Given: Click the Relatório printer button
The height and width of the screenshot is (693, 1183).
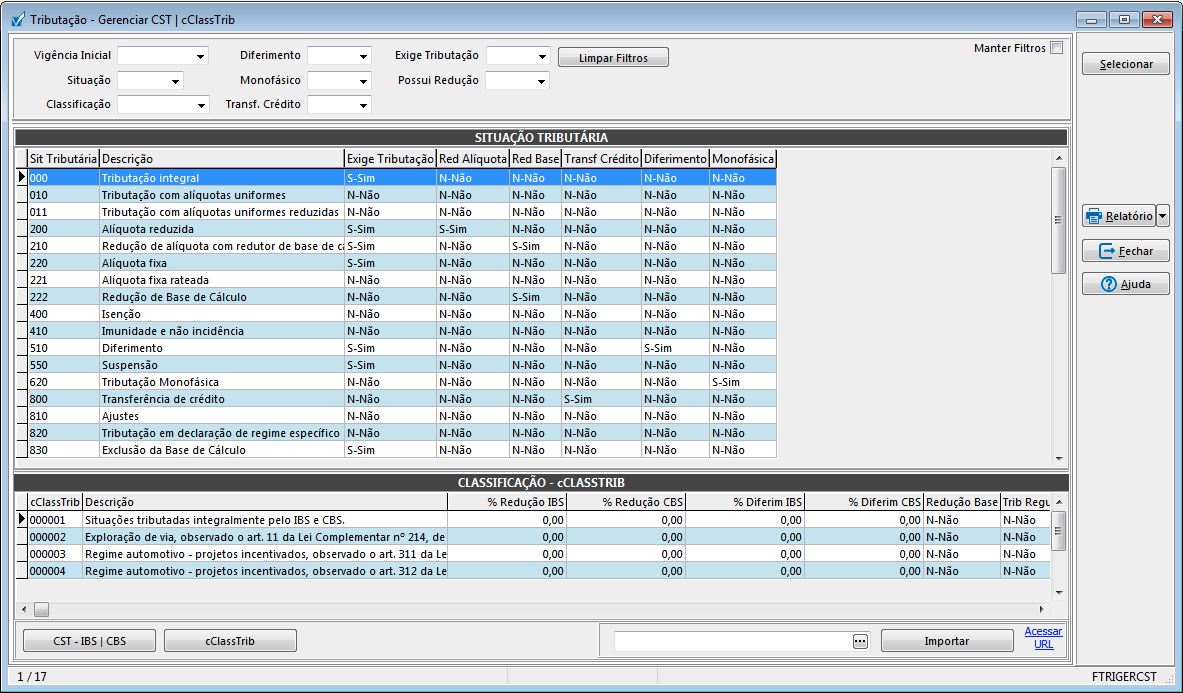Looking at the screenshot, I should click(x=1118, y=216).
